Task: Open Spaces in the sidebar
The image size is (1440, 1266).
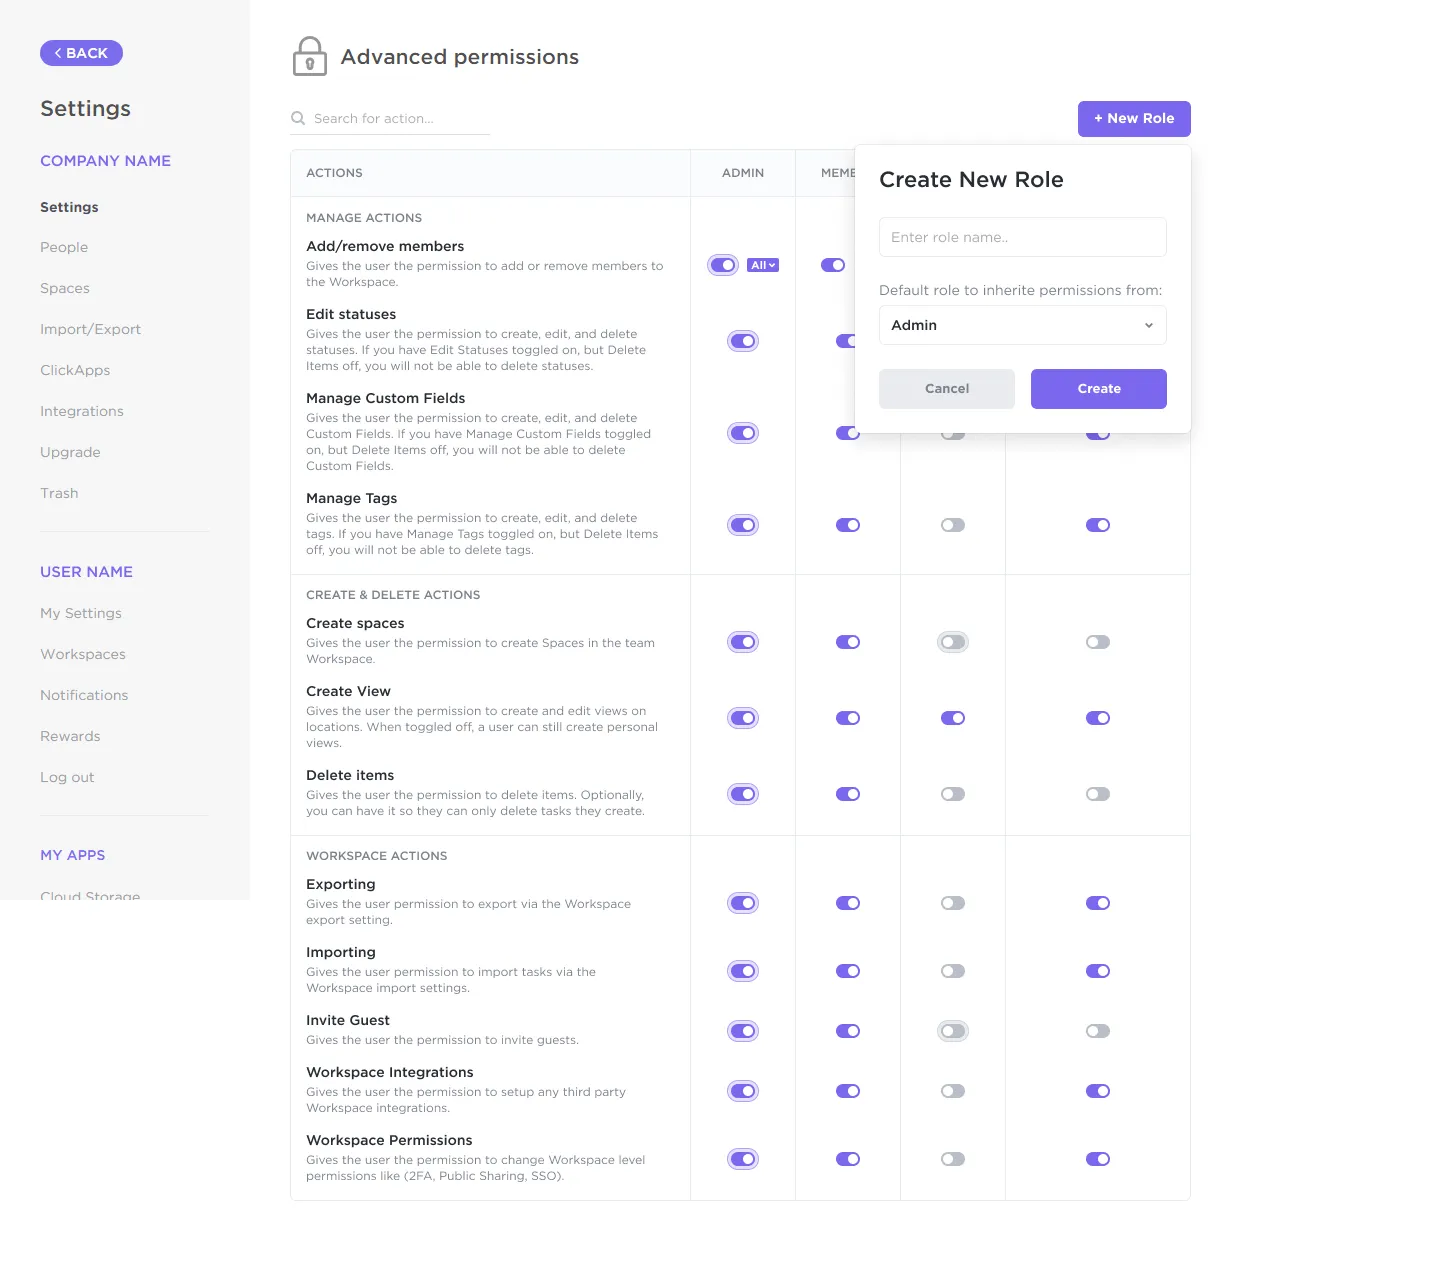Action: coord(65,288)
